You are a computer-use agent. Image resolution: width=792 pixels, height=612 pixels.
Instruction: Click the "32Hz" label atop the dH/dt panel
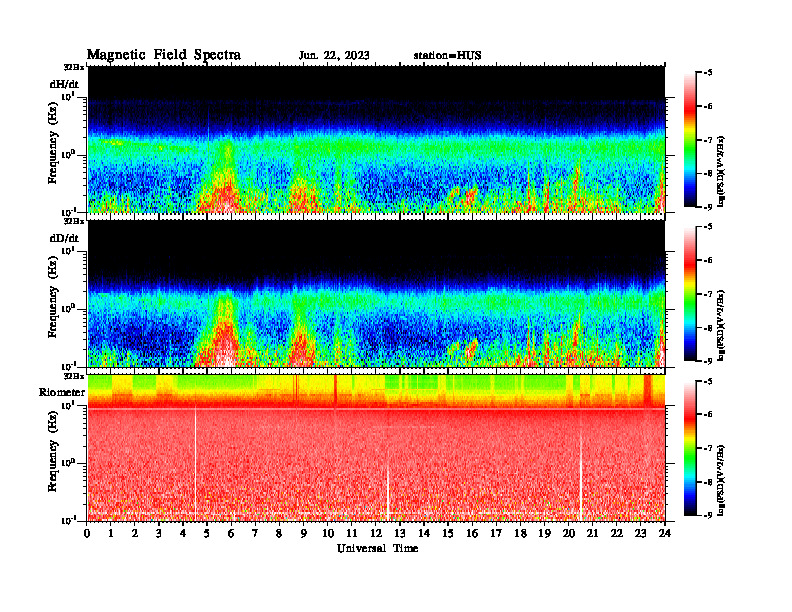[74, 67]
